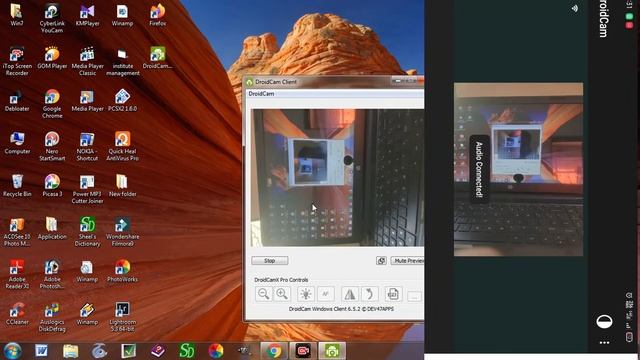640x360 pixels.
Task: Select the NOKIA - Shortcut icon
Action: [x=87, y=146]
